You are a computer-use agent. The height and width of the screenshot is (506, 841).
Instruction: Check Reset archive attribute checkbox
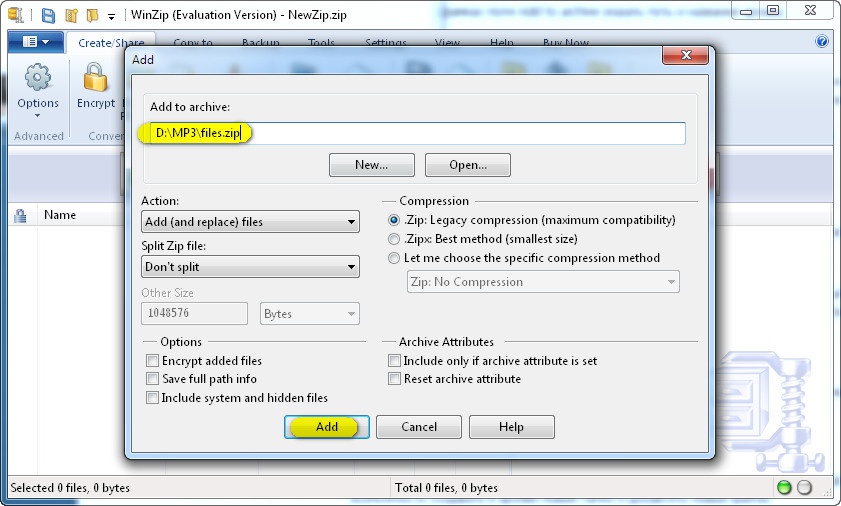[x=394, y=378]
